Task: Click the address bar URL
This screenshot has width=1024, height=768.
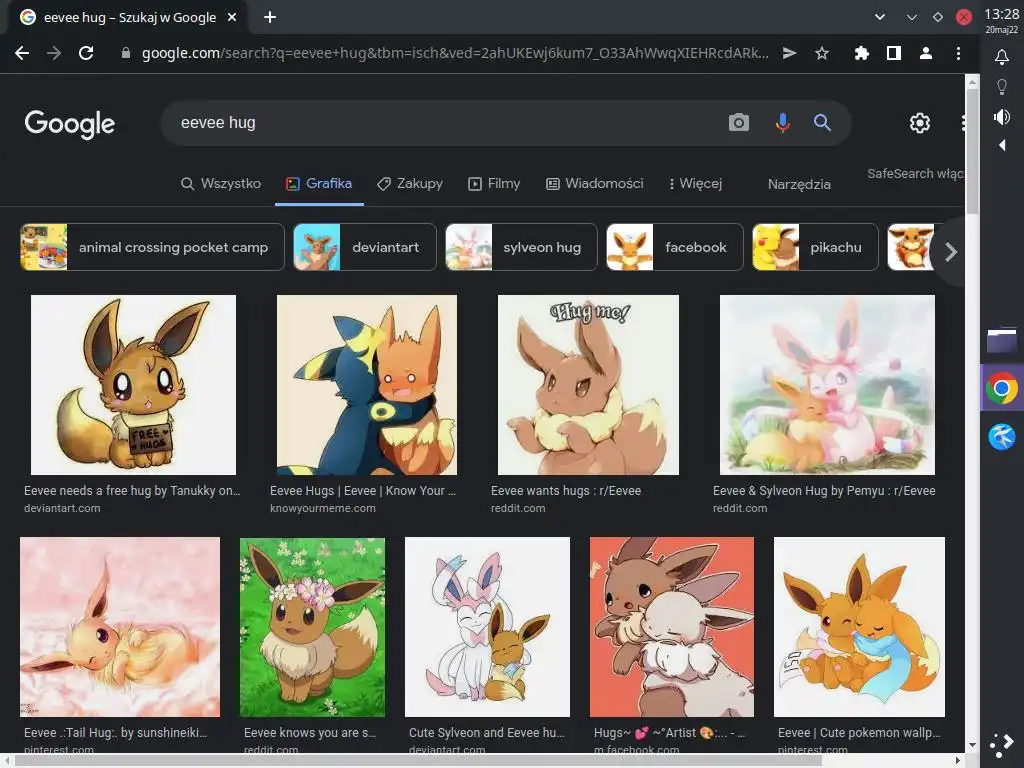Action: [455, 53]
